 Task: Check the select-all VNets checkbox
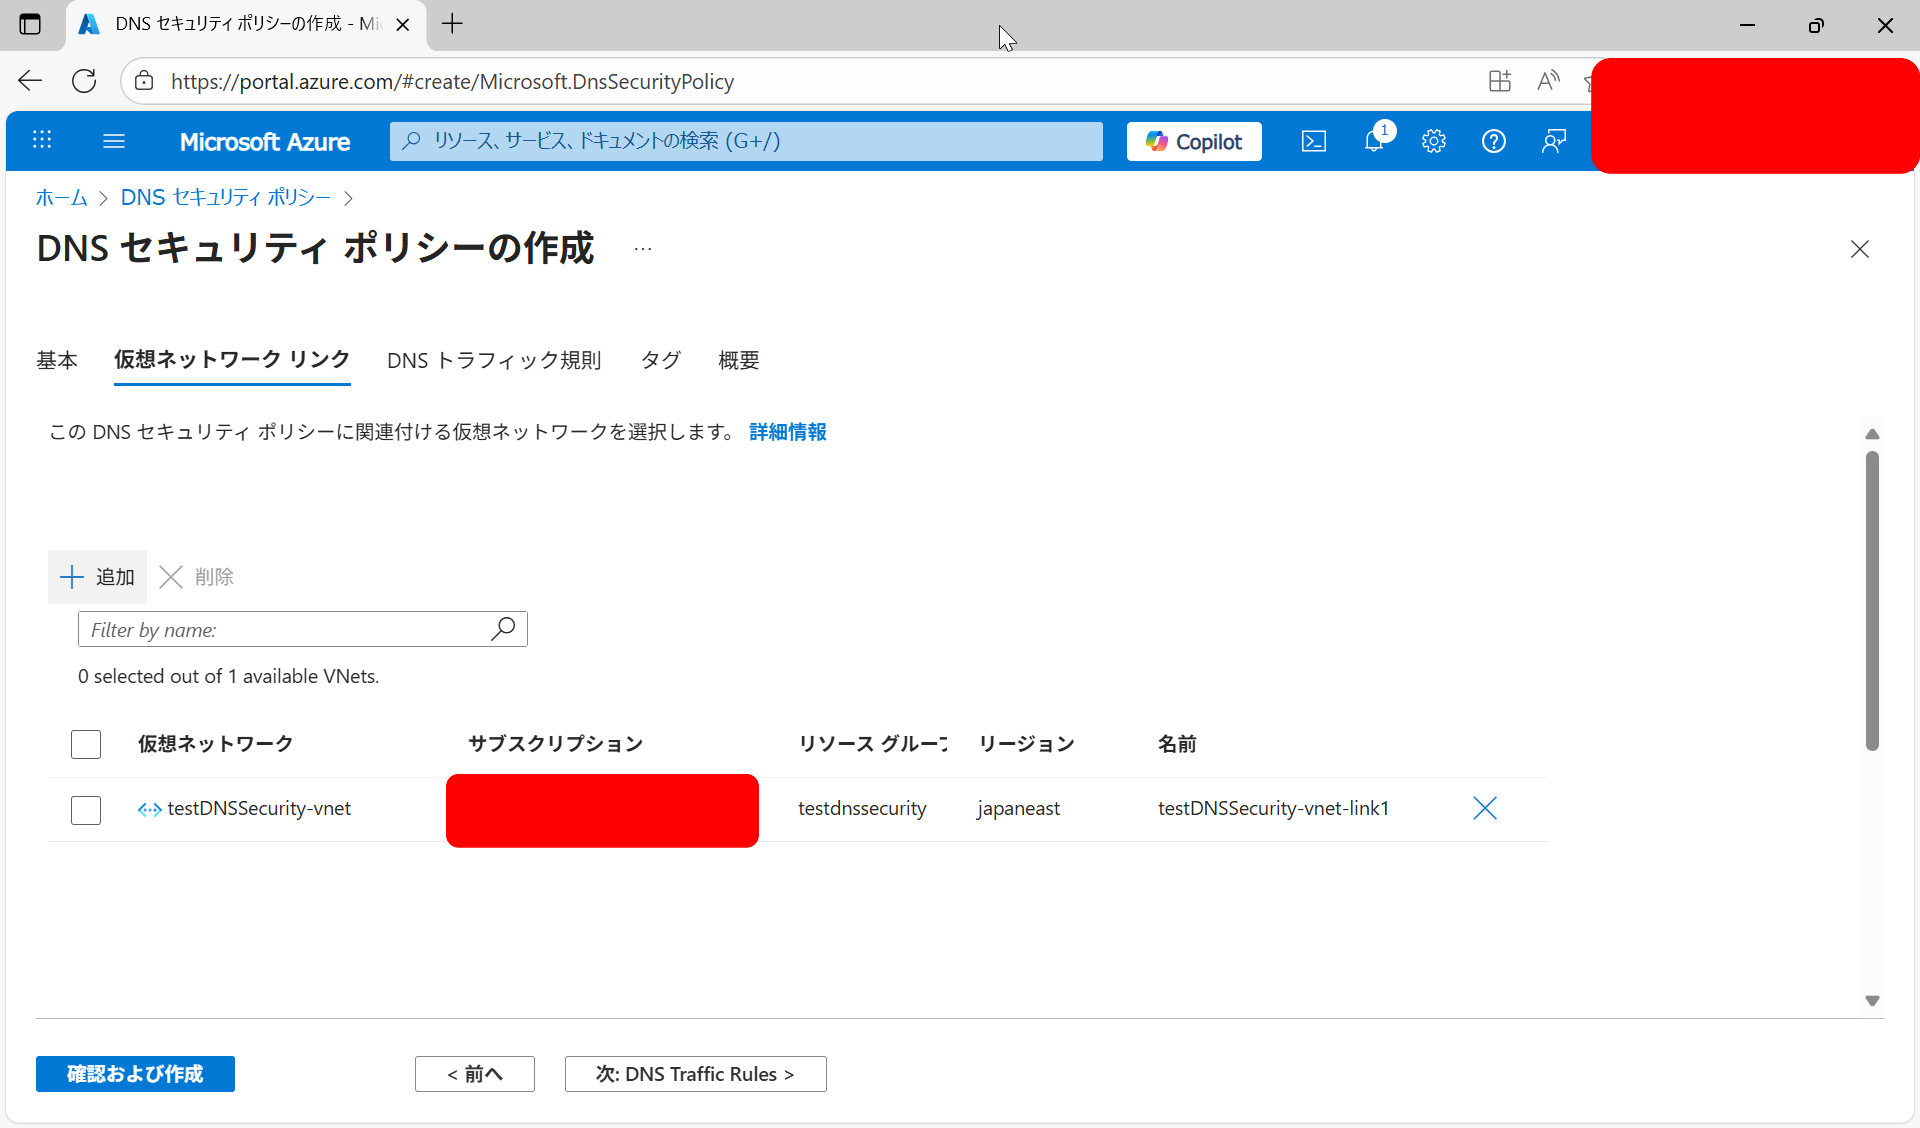(86, 744)
